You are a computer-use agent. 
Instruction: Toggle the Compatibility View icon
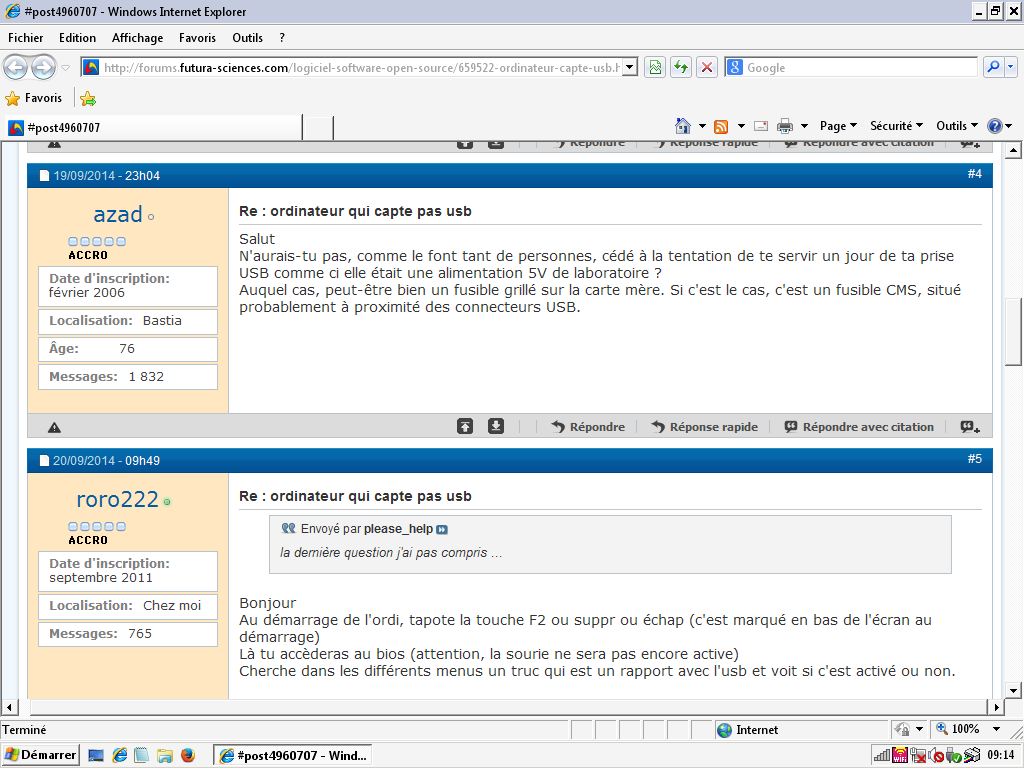tap(655, 67)
